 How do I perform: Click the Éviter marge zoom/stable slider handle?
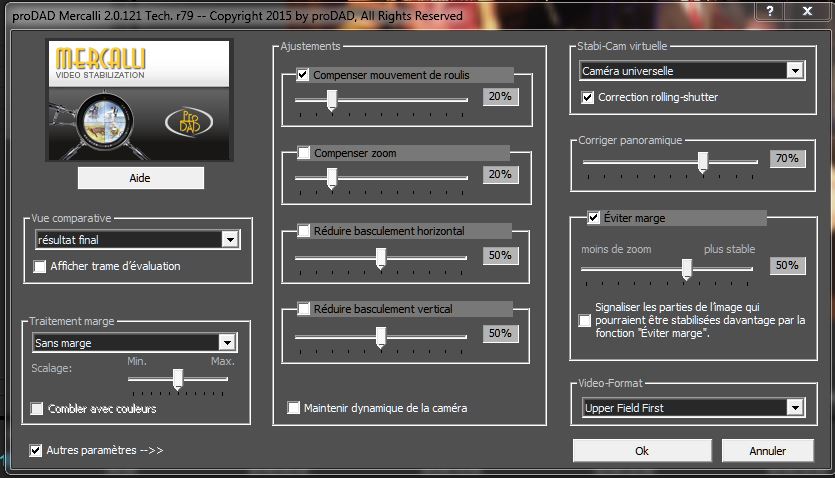687,269
